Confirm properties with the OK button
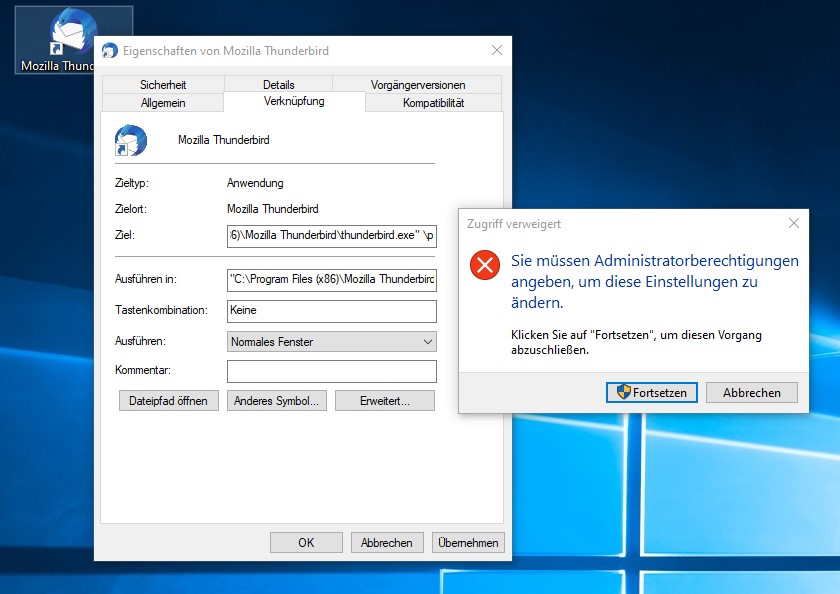This screenshot has width=840, height=594. tap(306, 543)
